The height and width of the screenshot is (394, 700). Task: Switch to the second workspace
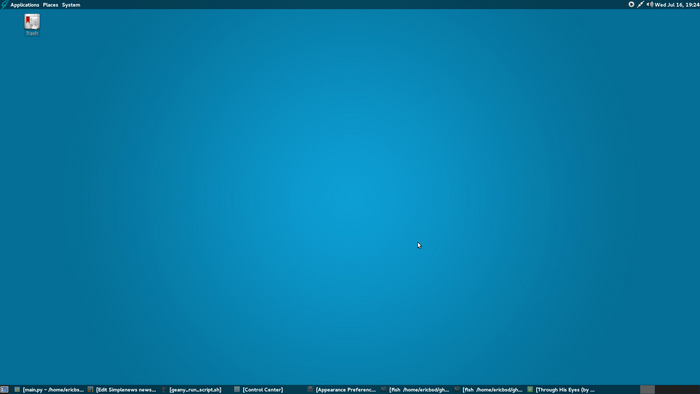[x=662, y=390]
